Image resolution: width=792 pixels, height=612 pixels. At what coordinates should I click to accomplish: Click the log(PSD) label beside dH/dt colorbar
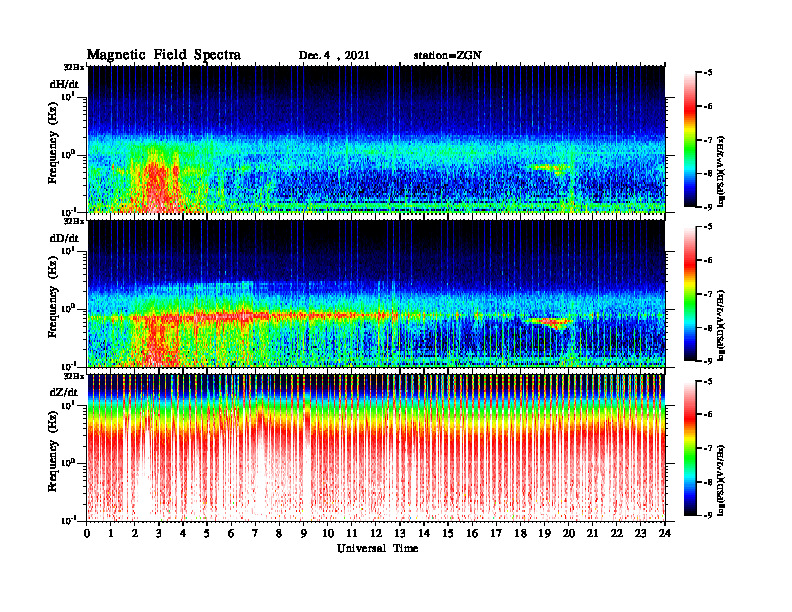tap(721, 171)
